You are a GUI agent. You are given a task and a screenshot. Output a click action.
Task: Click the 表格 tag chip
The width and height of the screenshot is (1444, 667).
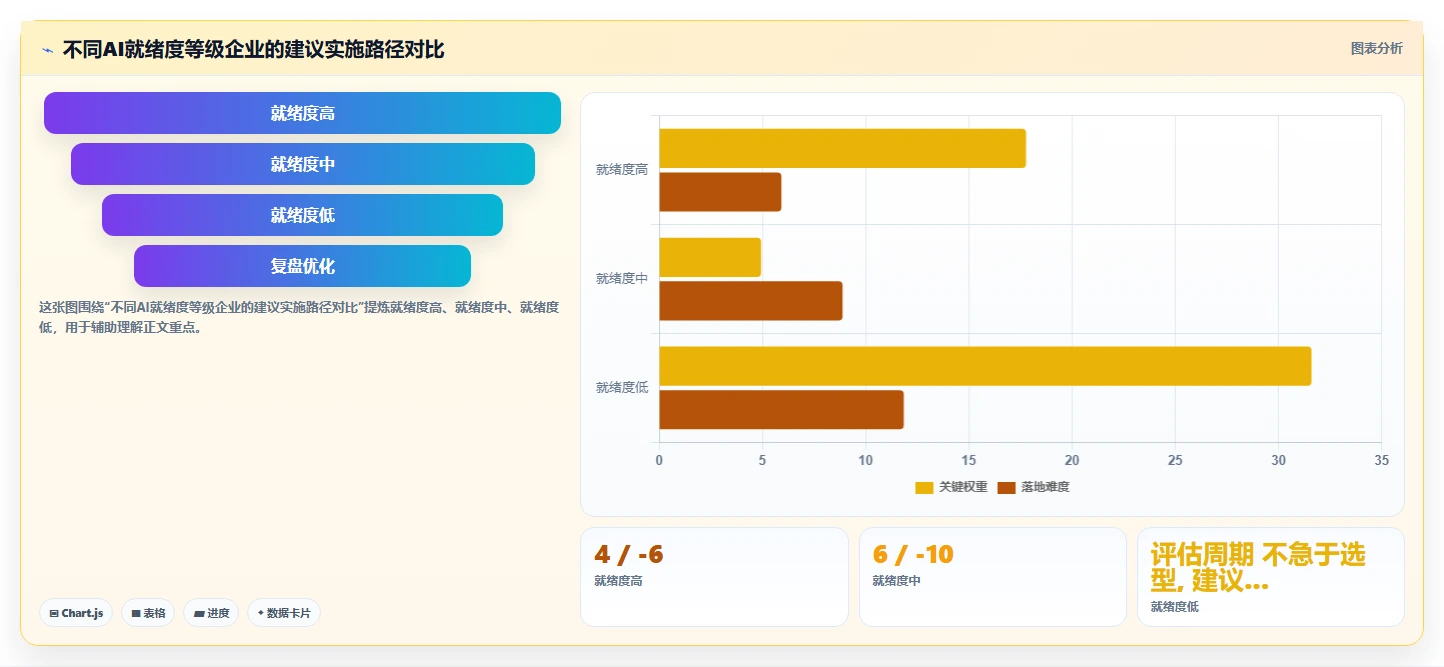148,613
